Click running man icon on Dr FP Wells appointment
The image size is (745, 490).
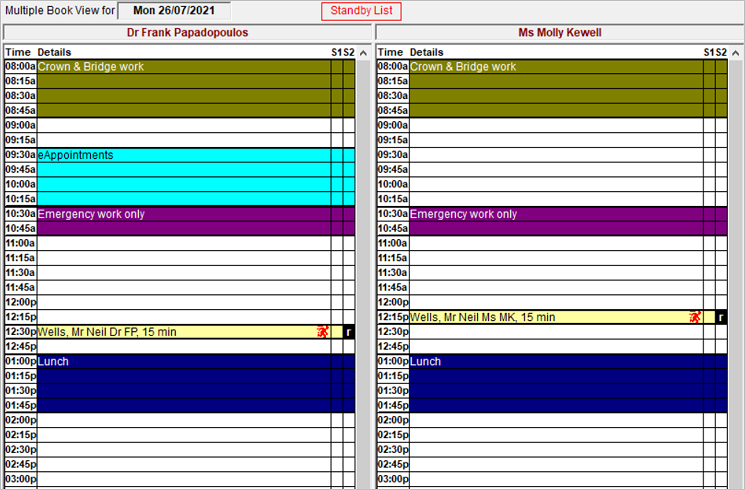[x=323, y=332]
